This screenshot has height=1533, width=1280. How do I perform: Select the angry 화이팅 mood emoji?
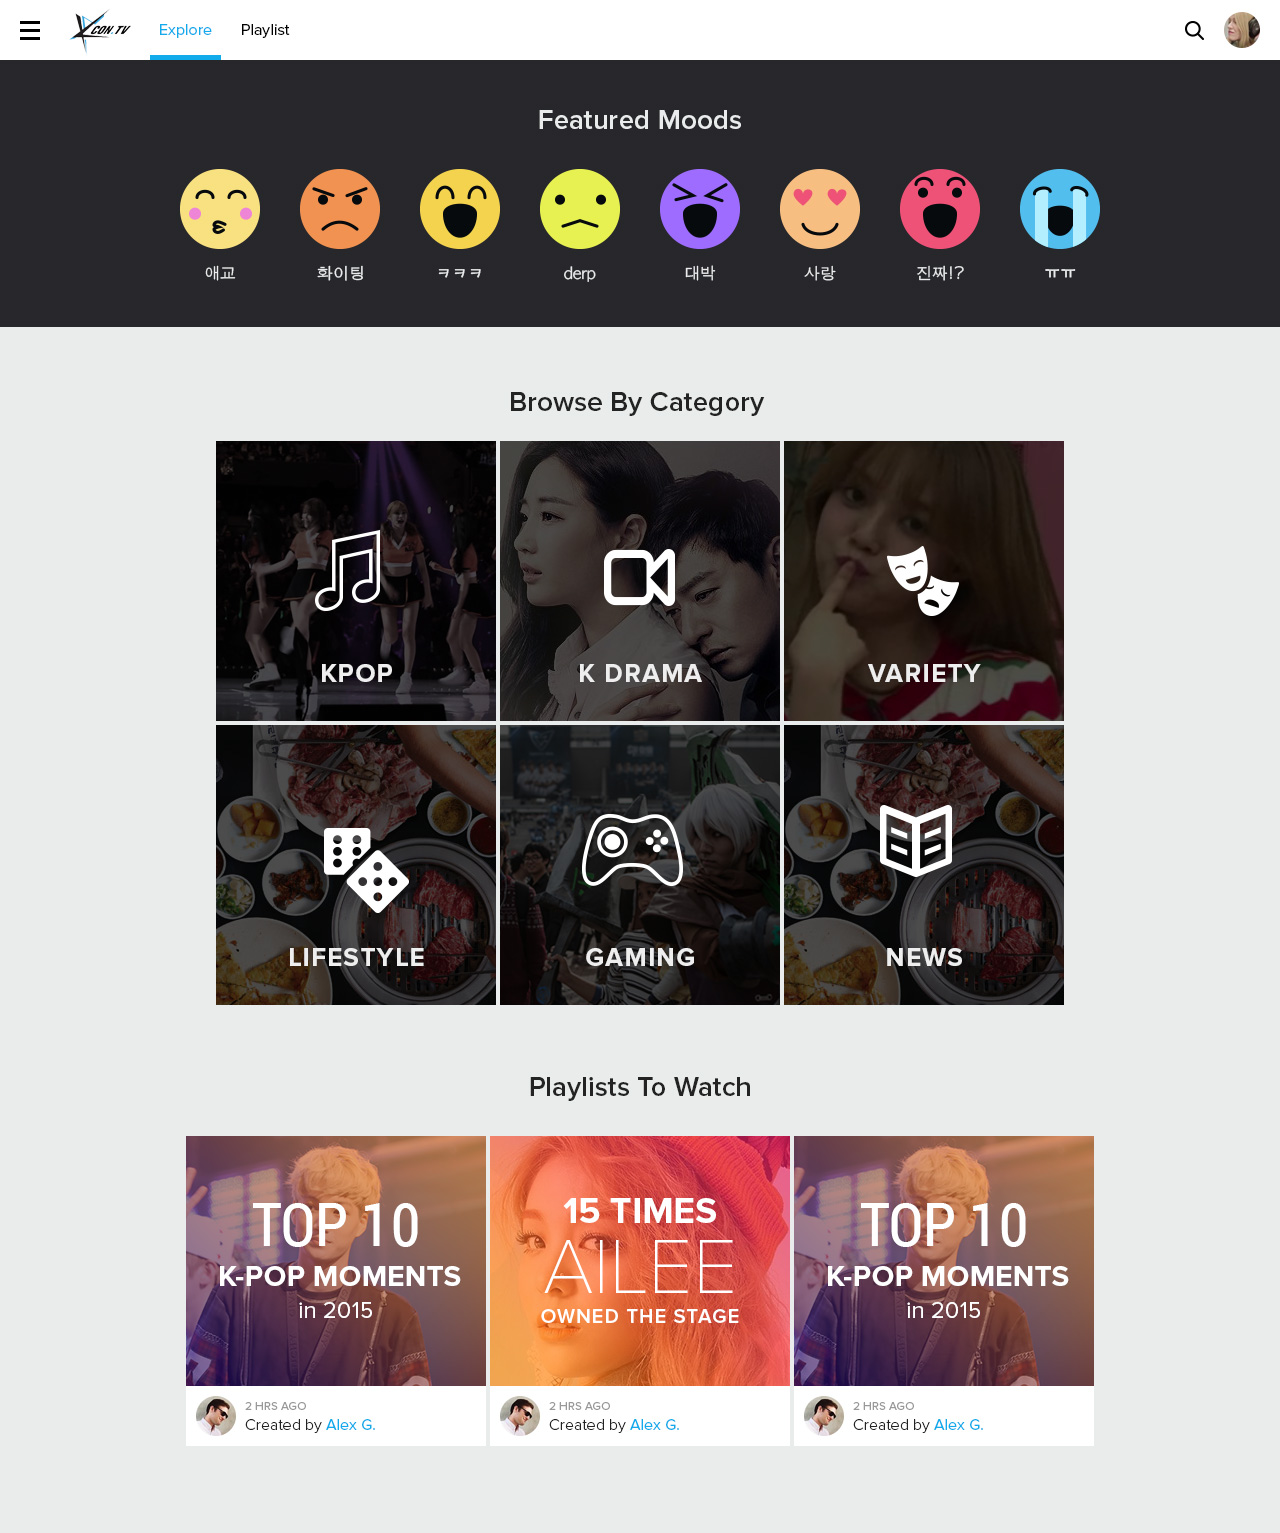340,209
